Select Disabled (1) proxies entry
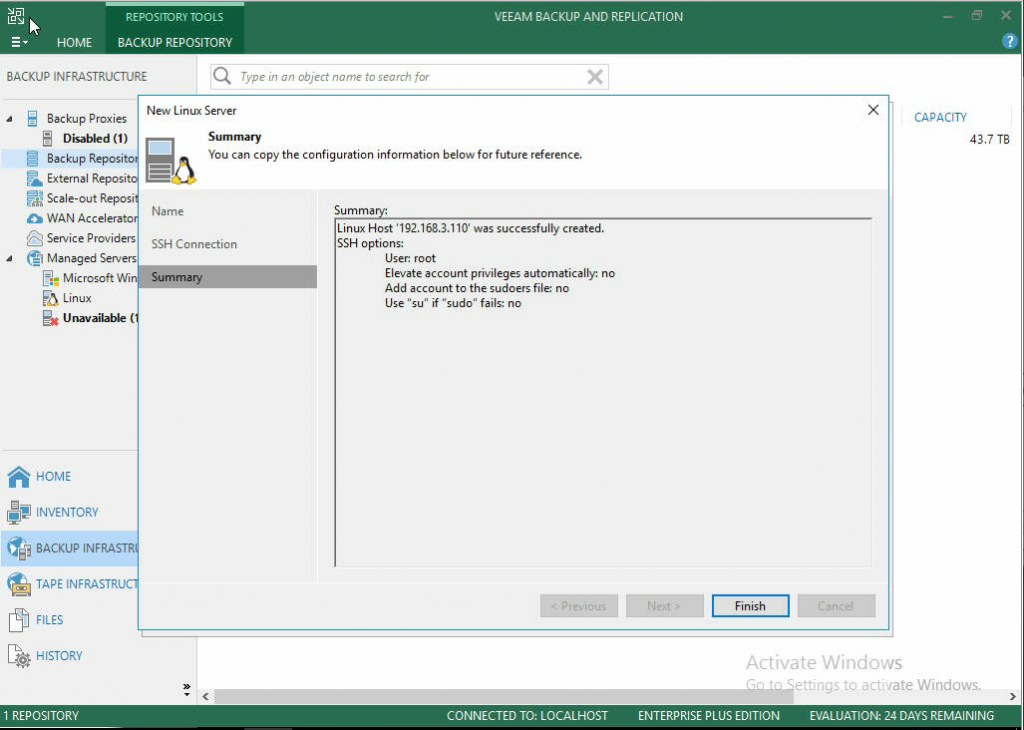 click(x=95, y=138)
